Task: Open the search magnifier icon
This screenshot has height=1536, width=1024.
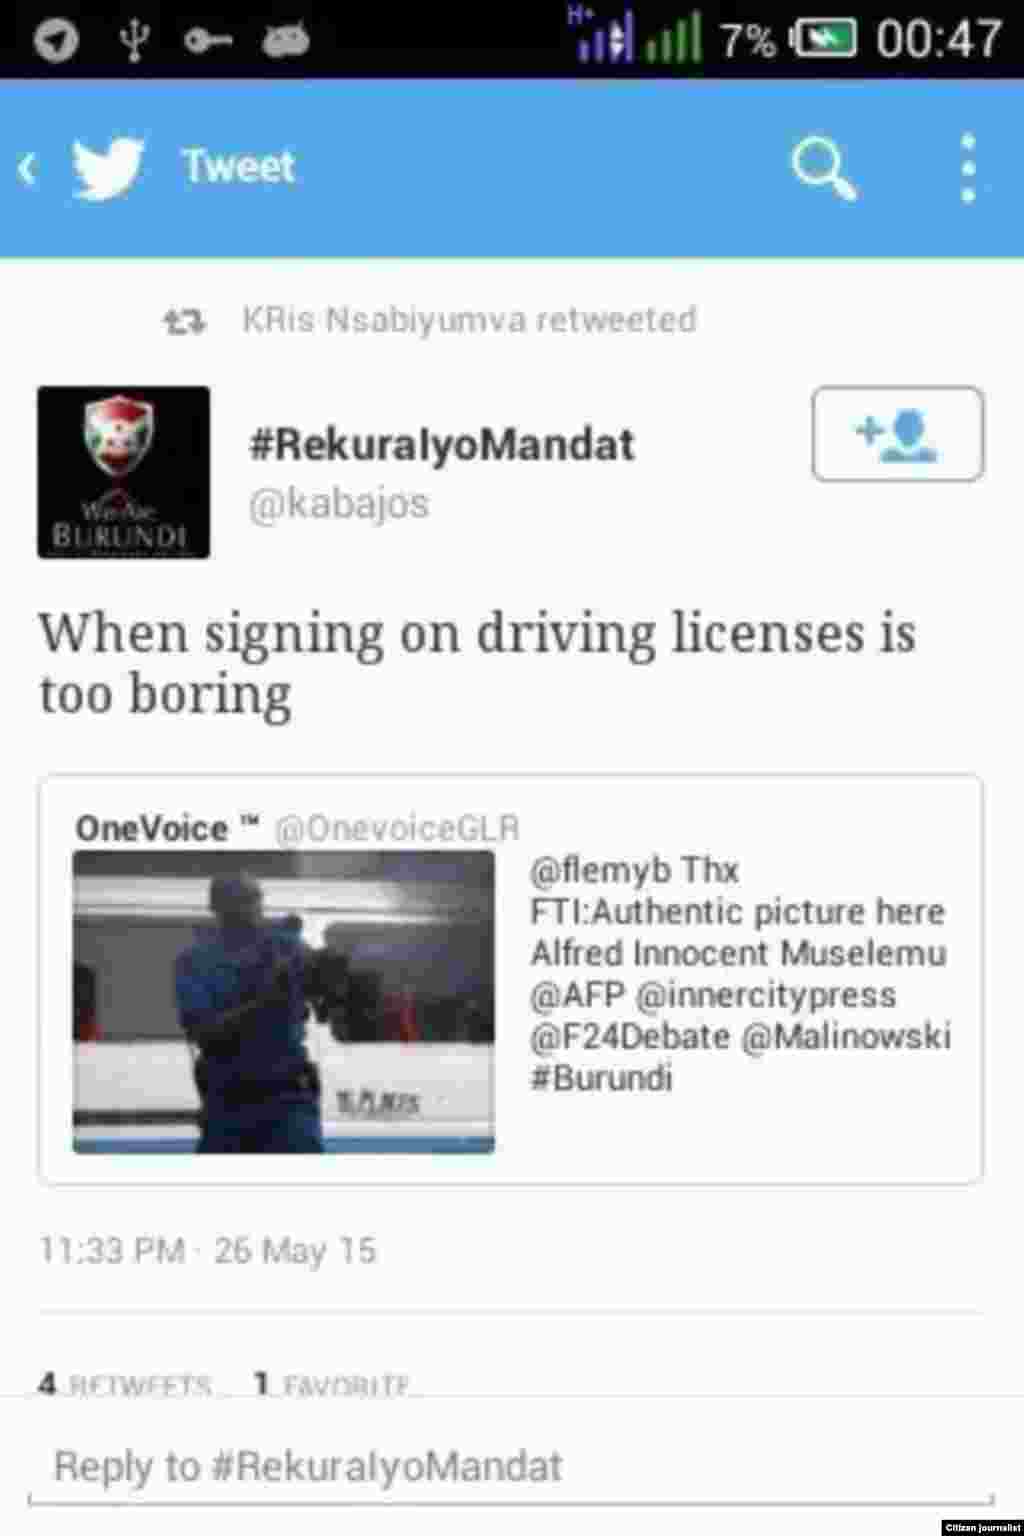Action: [824, 168]
